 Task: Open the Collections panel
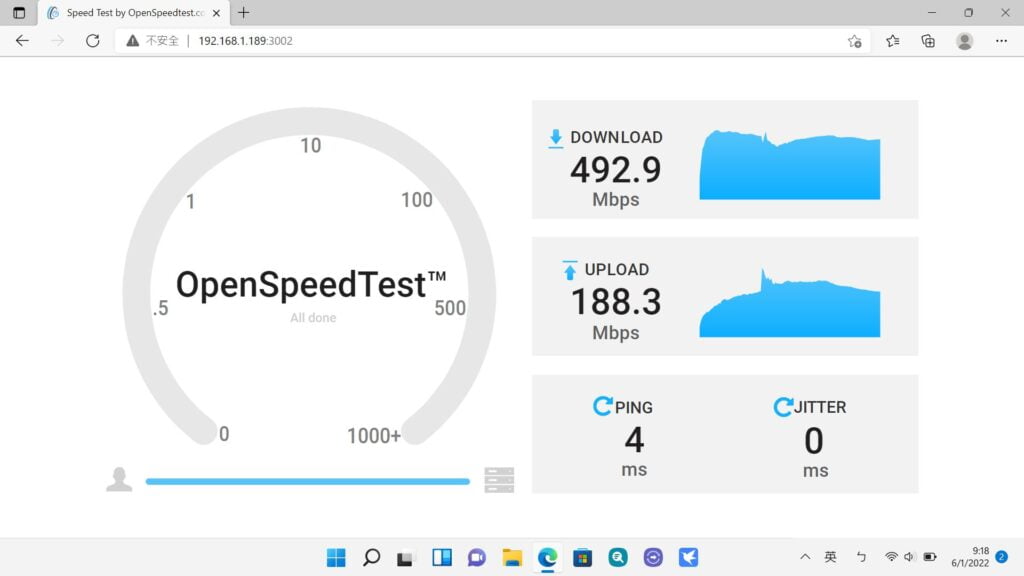pos(928,41)
